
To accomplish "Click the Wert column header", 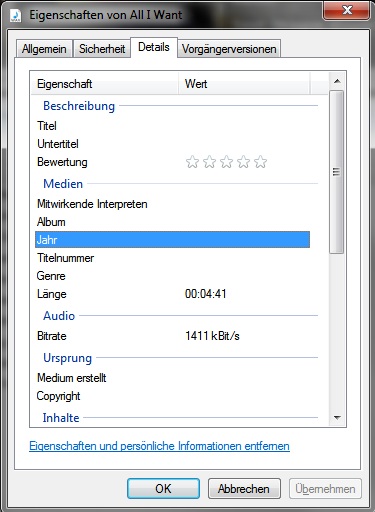I will tap(244, 84).
